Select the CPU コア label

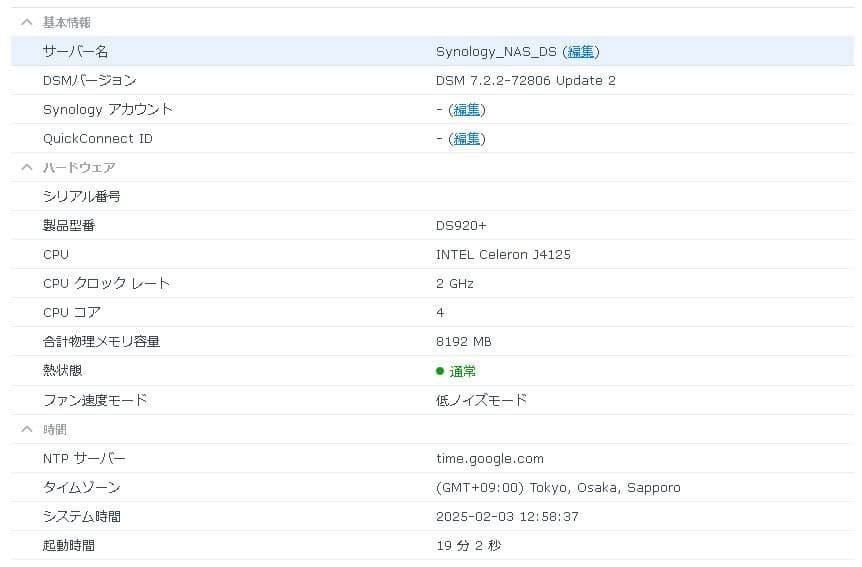pyautogui.click(x=72, y=312)
